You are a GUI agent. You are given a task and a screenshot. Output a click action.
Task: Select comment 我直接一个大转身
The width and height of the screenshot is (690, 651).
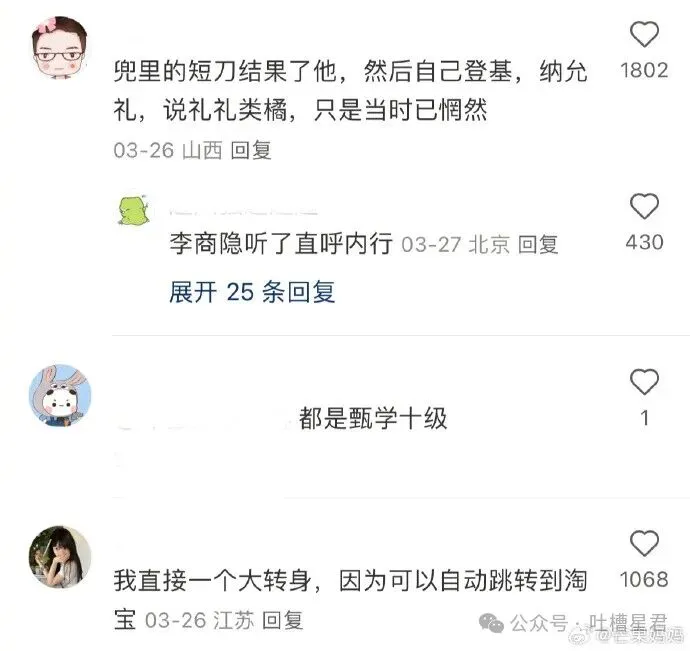click(x=213, y=580)
